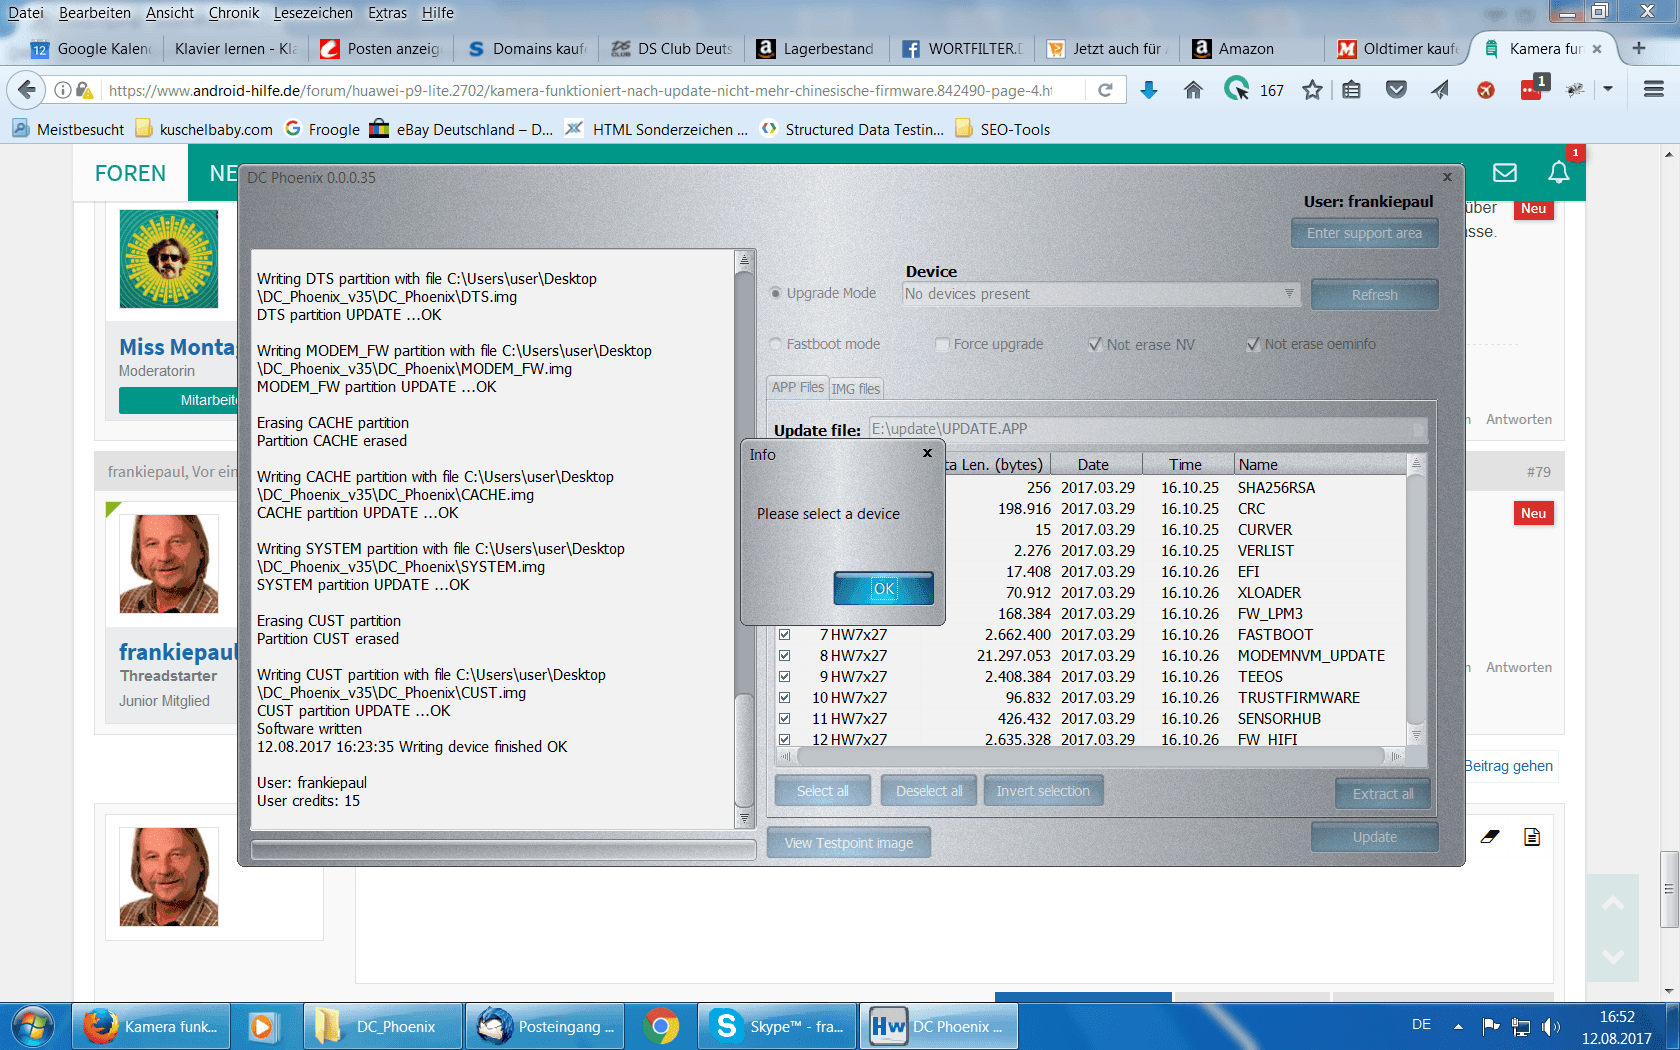Click the Date column header

[x=1094, y=464]
